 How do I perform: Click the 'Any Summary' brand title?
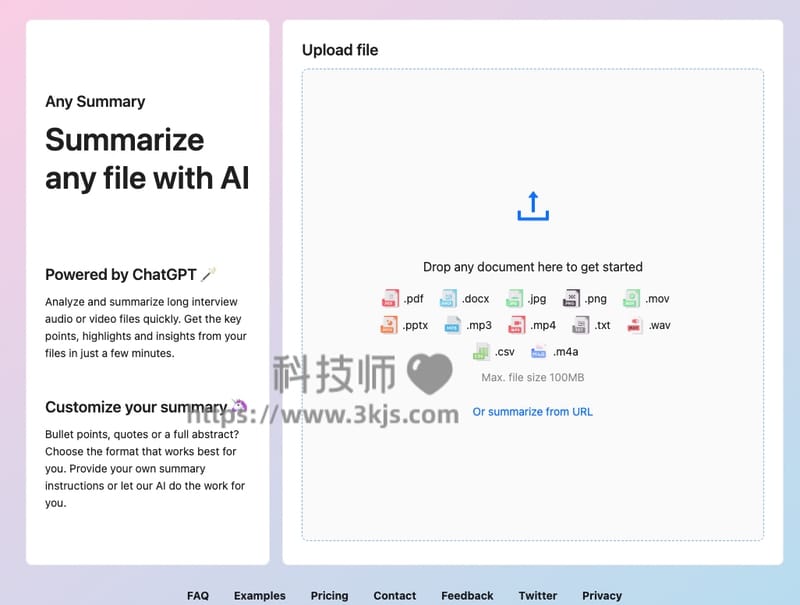[x=95, y=102]
